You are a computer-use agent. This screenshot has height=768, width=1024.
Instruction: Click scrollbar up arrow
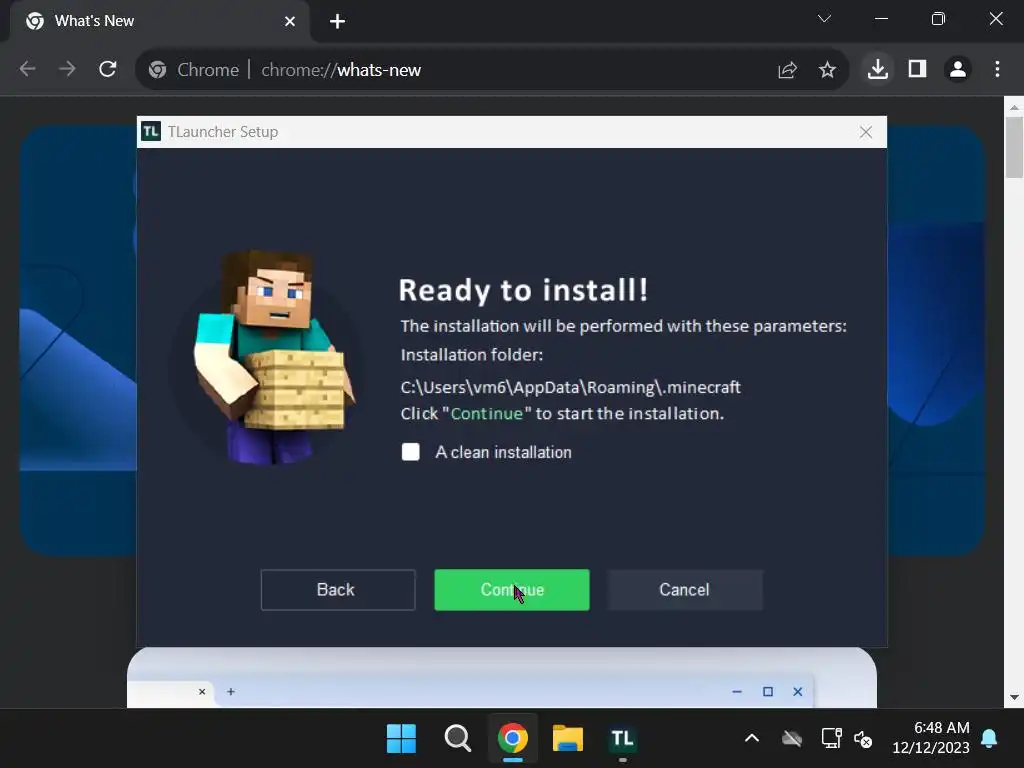click(1014, 106)
